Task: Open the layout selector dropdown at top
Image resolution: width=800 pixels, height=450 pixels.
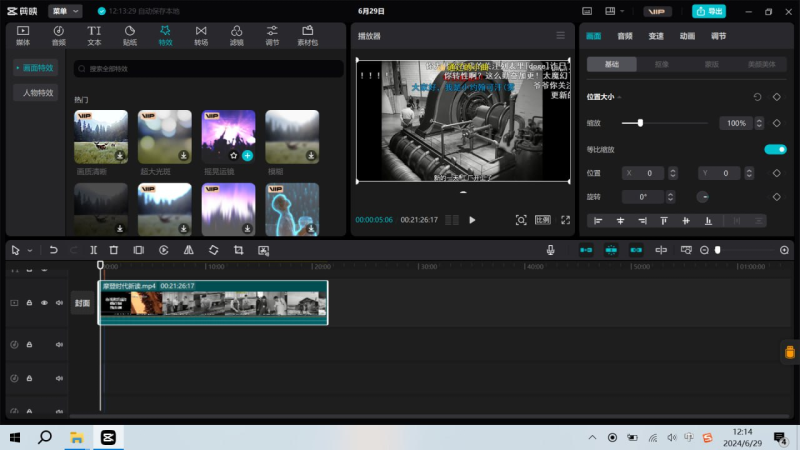Action: click(614, 11)
